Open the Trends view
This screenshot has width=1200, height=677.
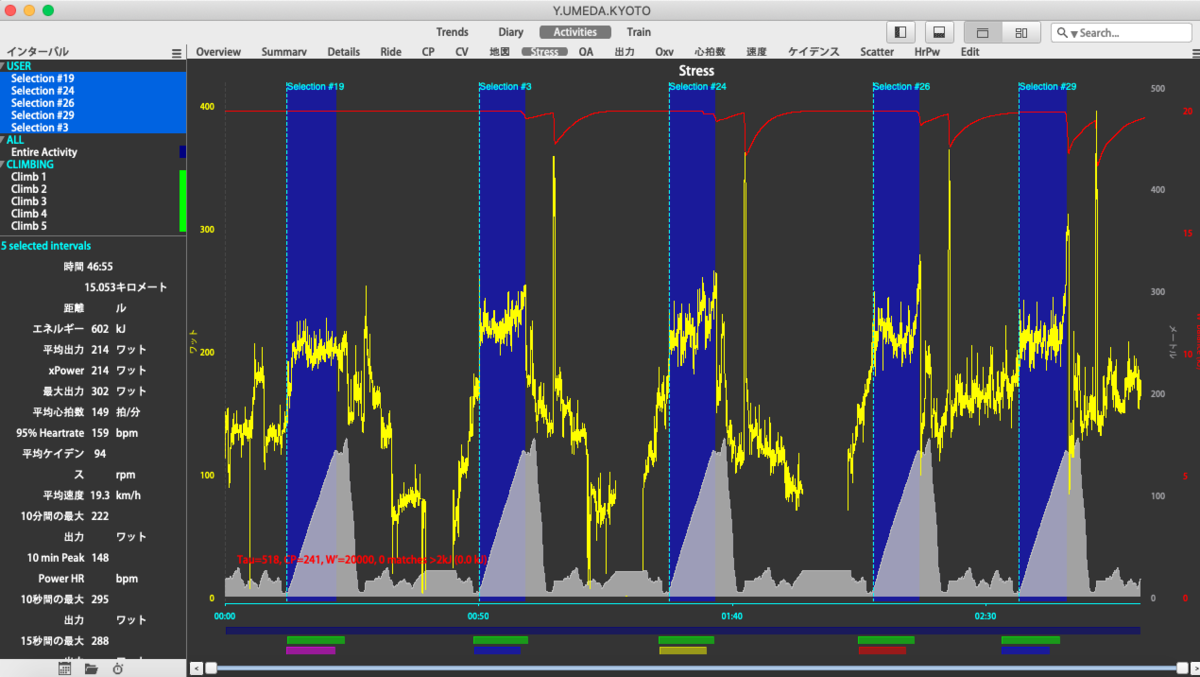(x=452, y=32)
